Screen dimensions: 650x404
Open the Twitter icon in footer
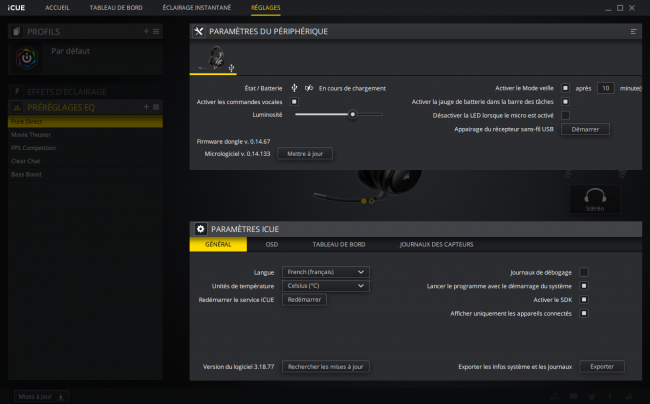pos(592,397)
